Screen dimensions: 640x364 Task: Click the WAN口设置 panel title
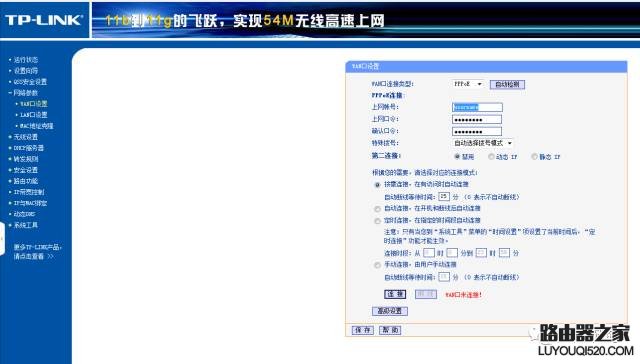(366, 66)
